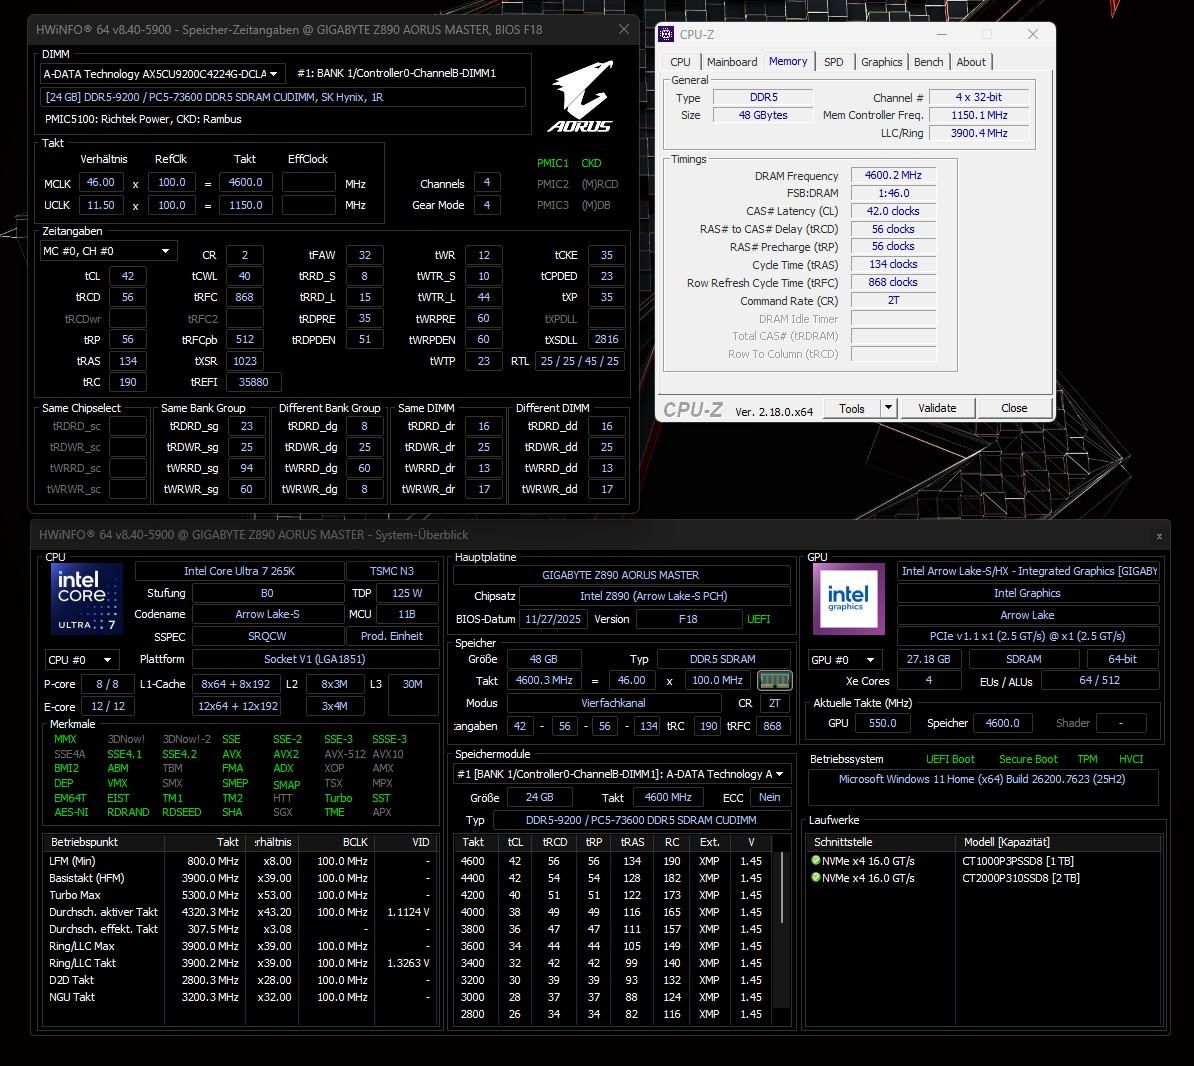This screenshot has height=1066, width=1194.
Task: Click the Intel Core Ultra 7 logo
Action: coord(87,599)
